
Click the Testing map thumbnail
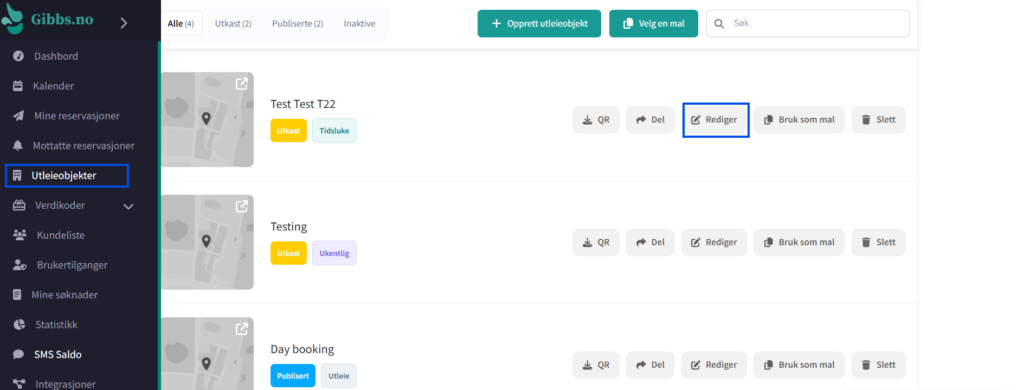click(x=206, y=242)
